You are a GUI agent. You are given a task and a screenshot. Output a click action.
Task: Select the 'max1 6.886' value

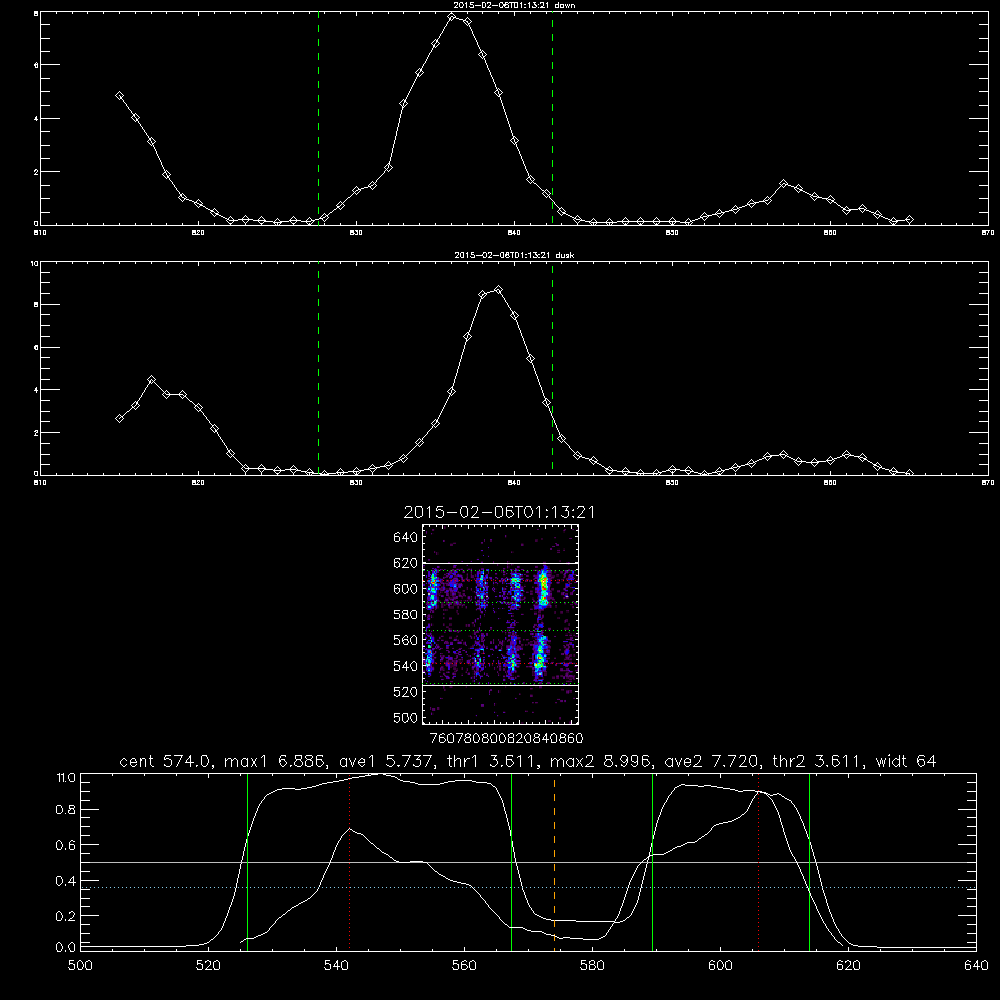[x=275, y=761]
